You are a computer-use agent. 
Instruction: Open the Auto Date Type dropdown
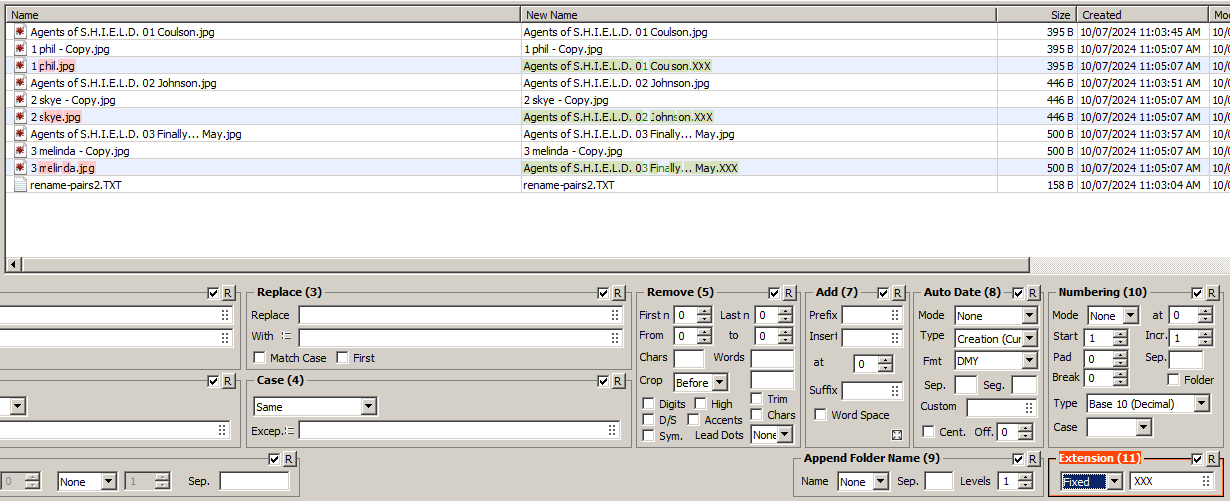996,338
